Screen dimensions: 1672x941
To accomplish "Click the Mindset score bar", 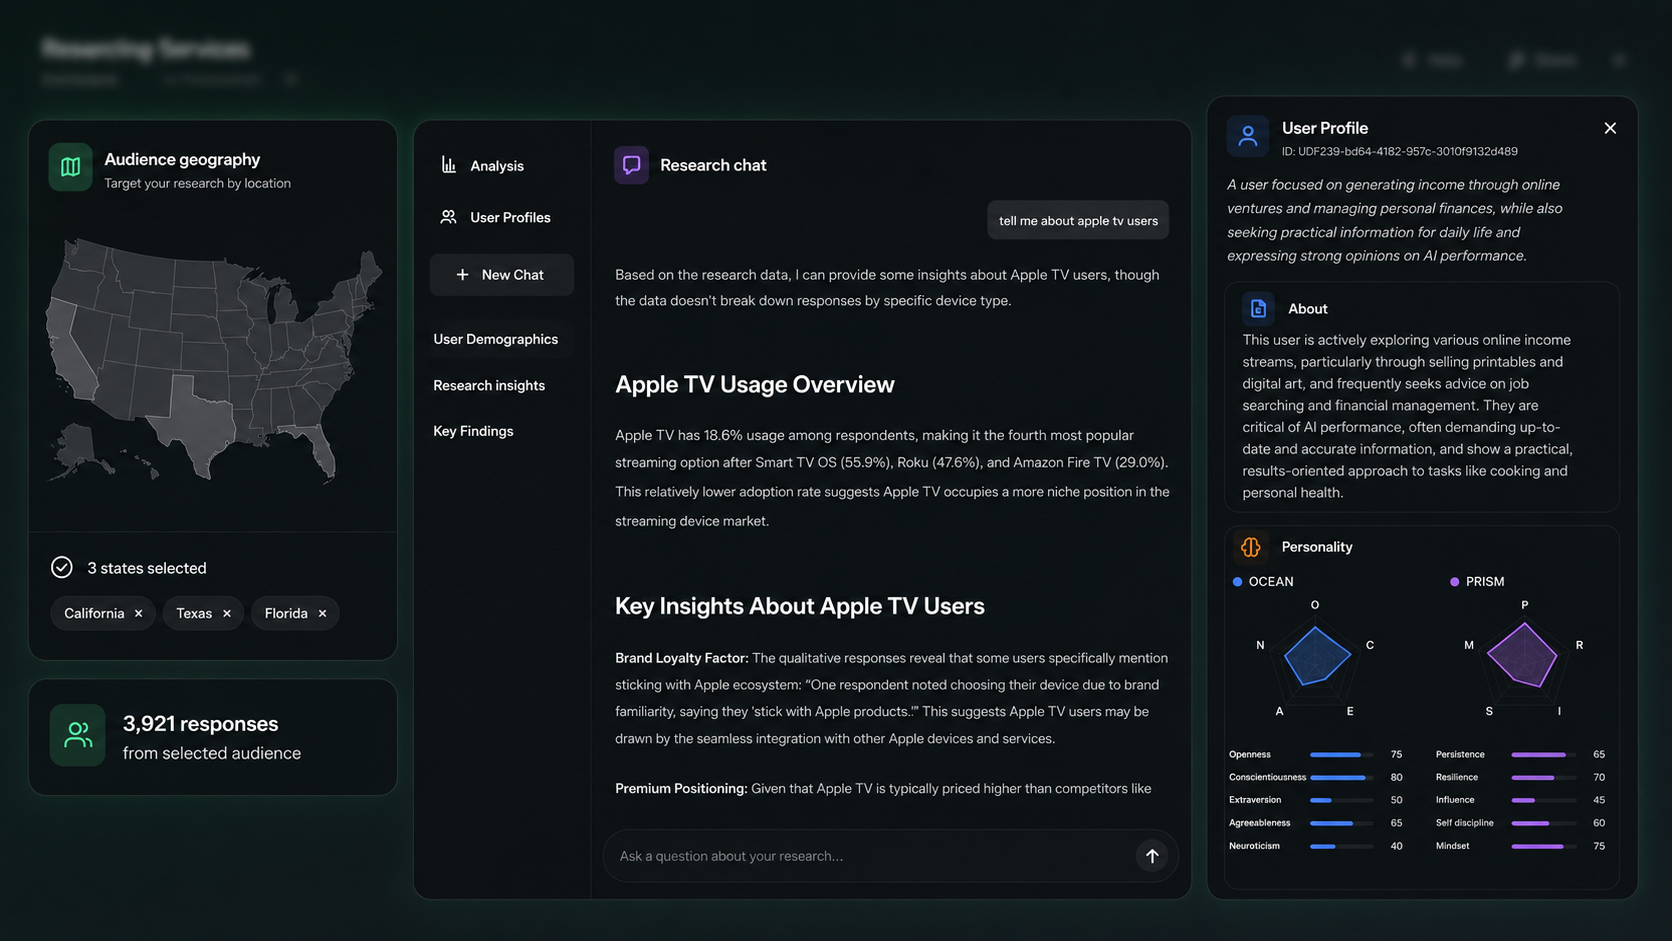I will pyautogui.click(x=1544, y=846).
